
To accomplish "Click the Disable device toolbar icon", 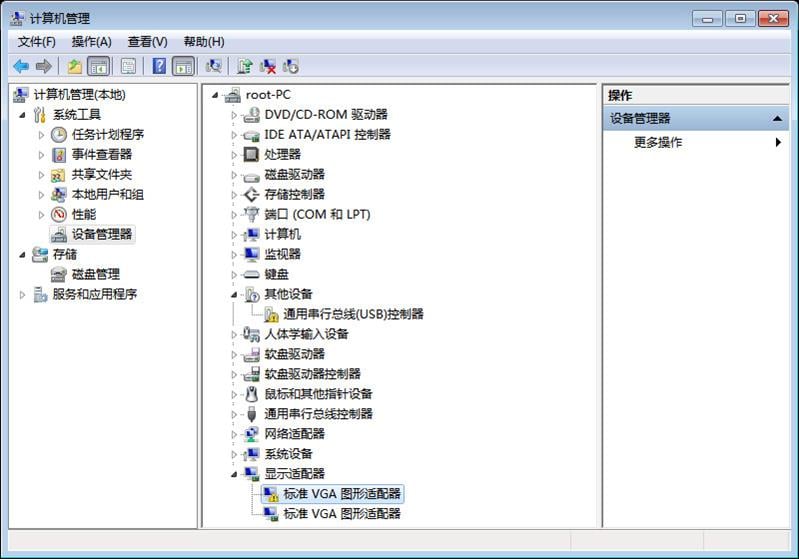I will tap(290, 66).
